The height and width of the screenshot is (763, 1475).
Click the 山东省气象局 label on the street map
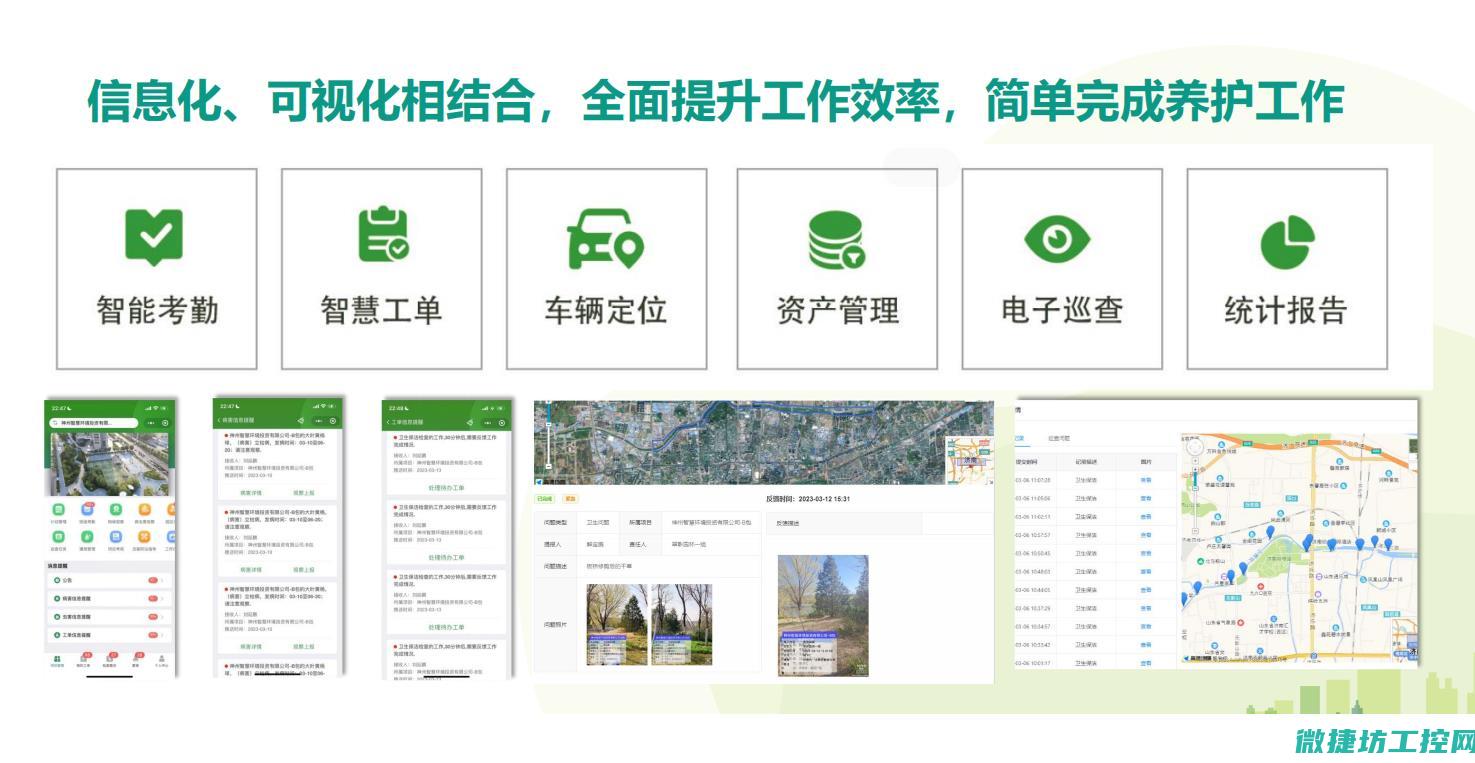pos(1220,622)
